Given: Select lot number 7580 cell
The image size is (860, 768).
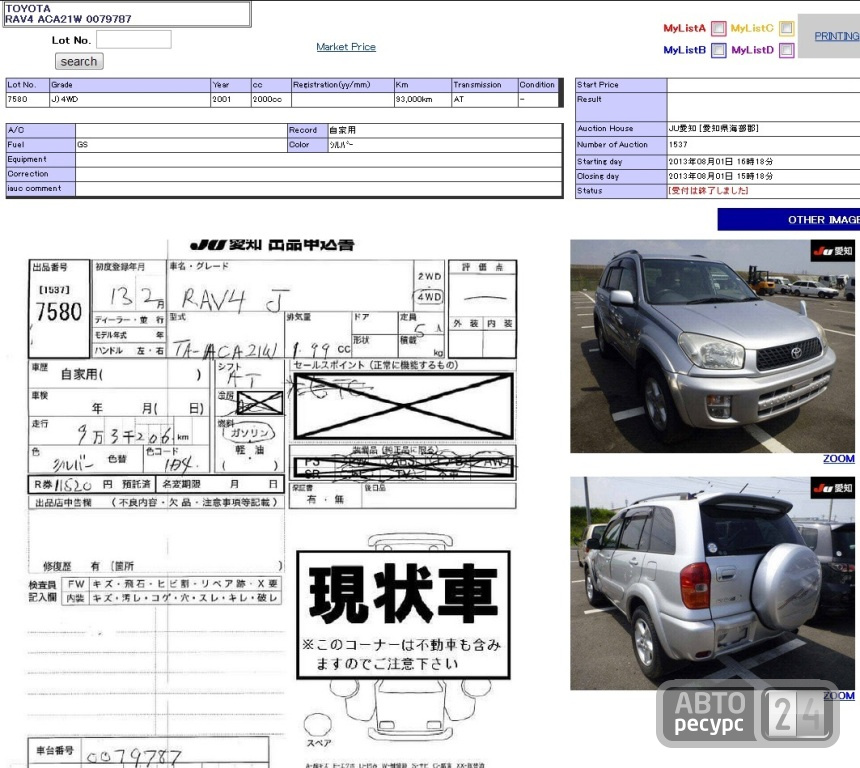Looking at the screenshot, I should (x=27, y=99).
